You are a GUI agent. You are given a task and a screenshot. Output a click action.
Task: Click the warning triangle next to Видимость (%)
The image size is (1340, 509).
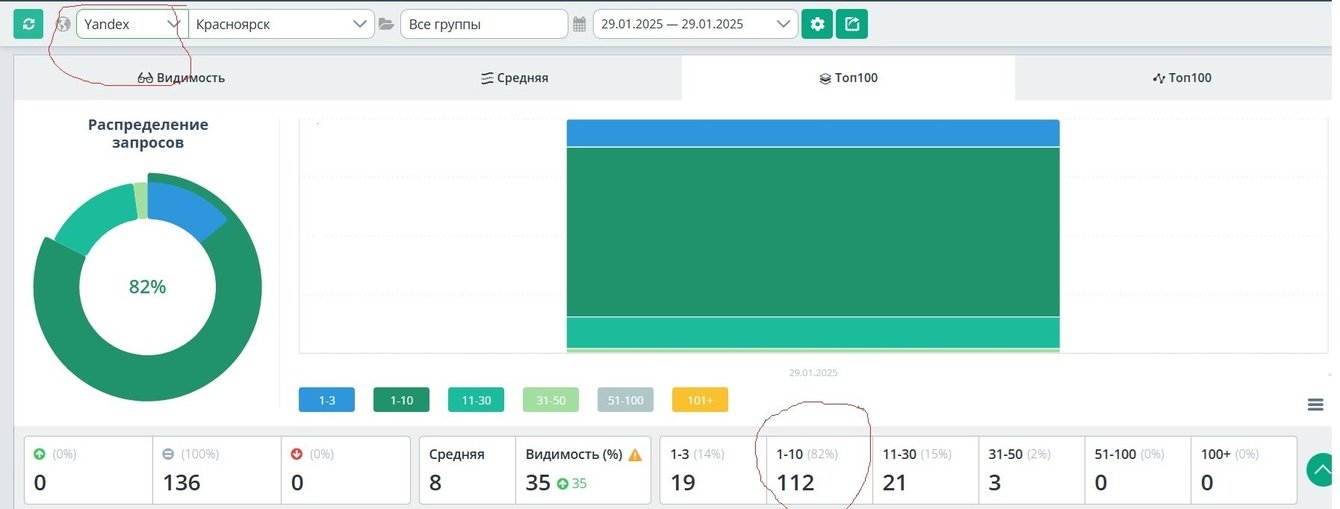[x=634, y=454]
